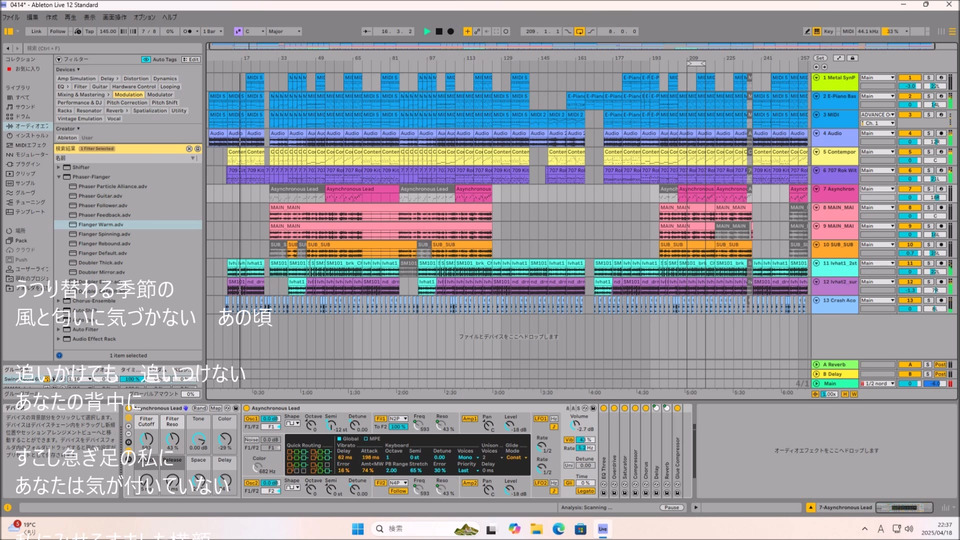Collapse the Phaser-Flanger folder
The width and height of the screenshot is (960, 540).
(59, 177)
